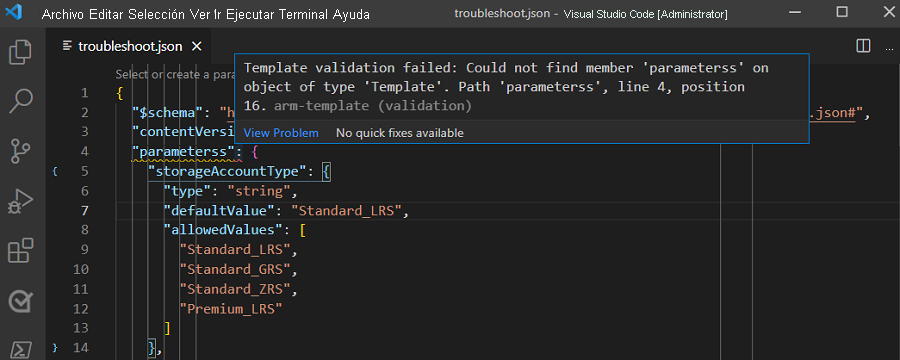Open the Archivo menu

pos(63,14)
